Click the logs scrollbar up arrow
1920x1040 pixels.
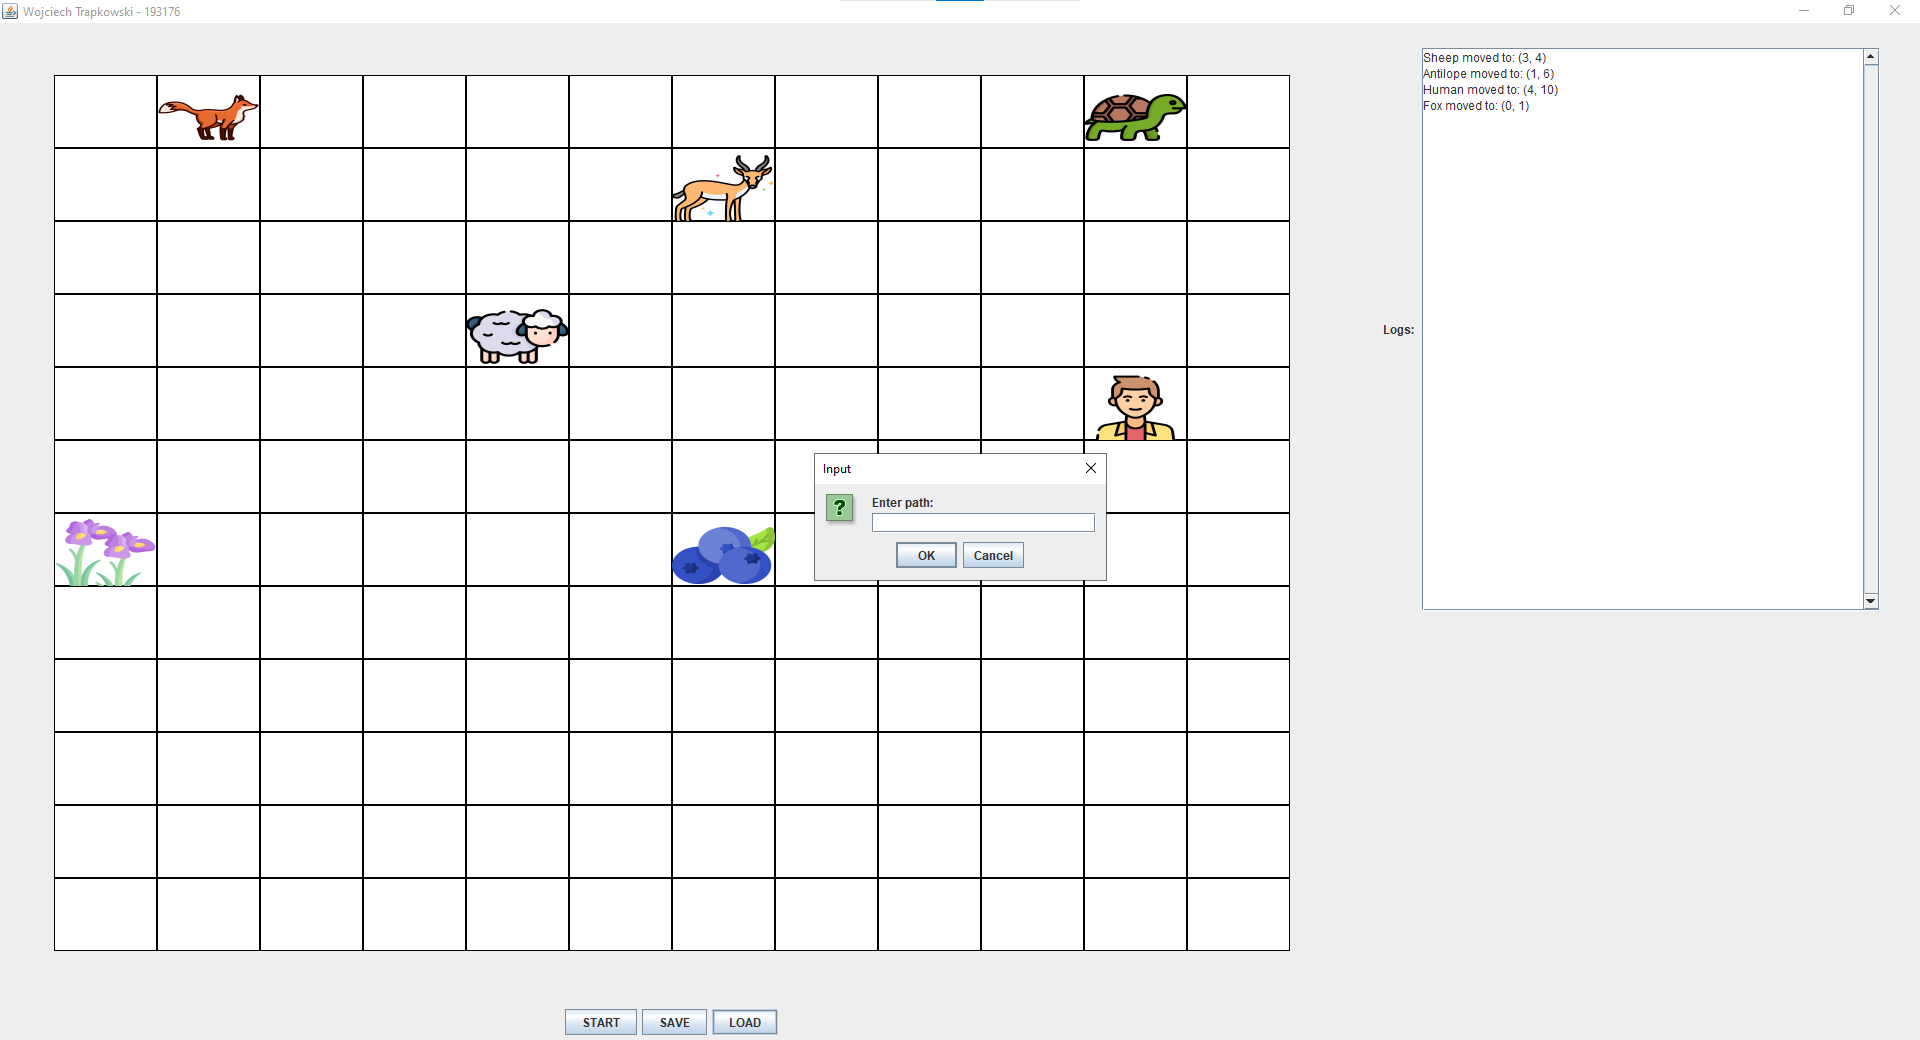point(1871,57)
